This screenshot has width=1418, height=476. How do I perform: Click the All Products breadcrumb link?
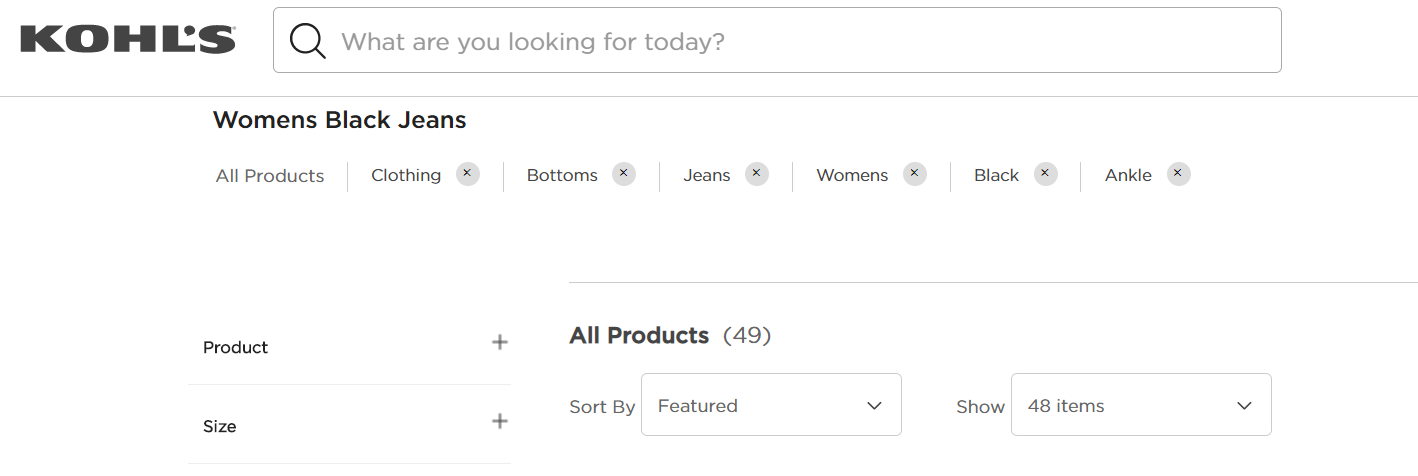[x=270, y=176]
